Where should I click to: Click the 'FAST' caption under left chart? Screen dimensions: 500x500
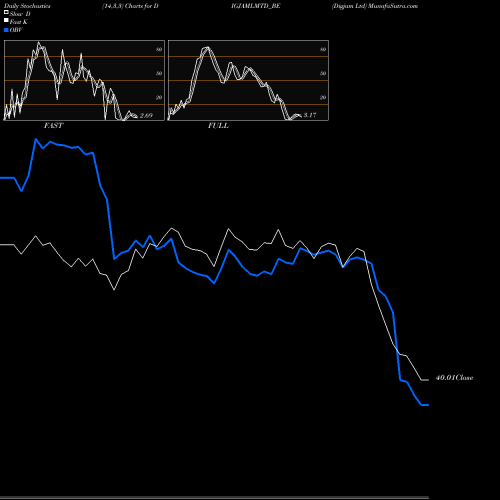click(x=53, y=125)
